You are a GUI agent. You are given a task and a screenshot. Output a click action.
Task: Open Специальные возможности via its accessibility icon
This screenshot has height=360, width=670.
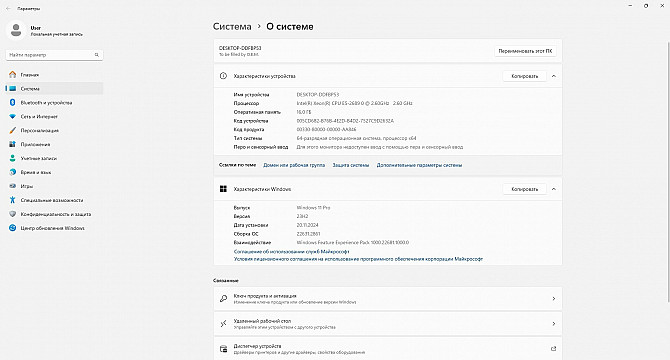pyautogui.click(x=12, y=200)
